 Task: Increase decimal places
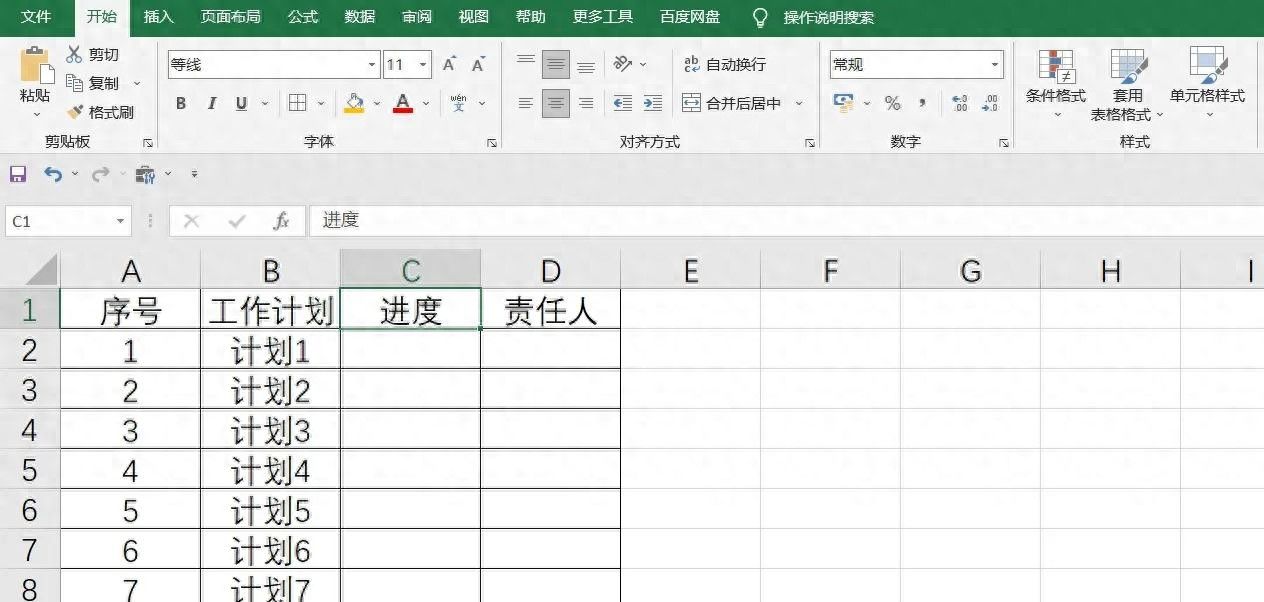click(960, 103)
